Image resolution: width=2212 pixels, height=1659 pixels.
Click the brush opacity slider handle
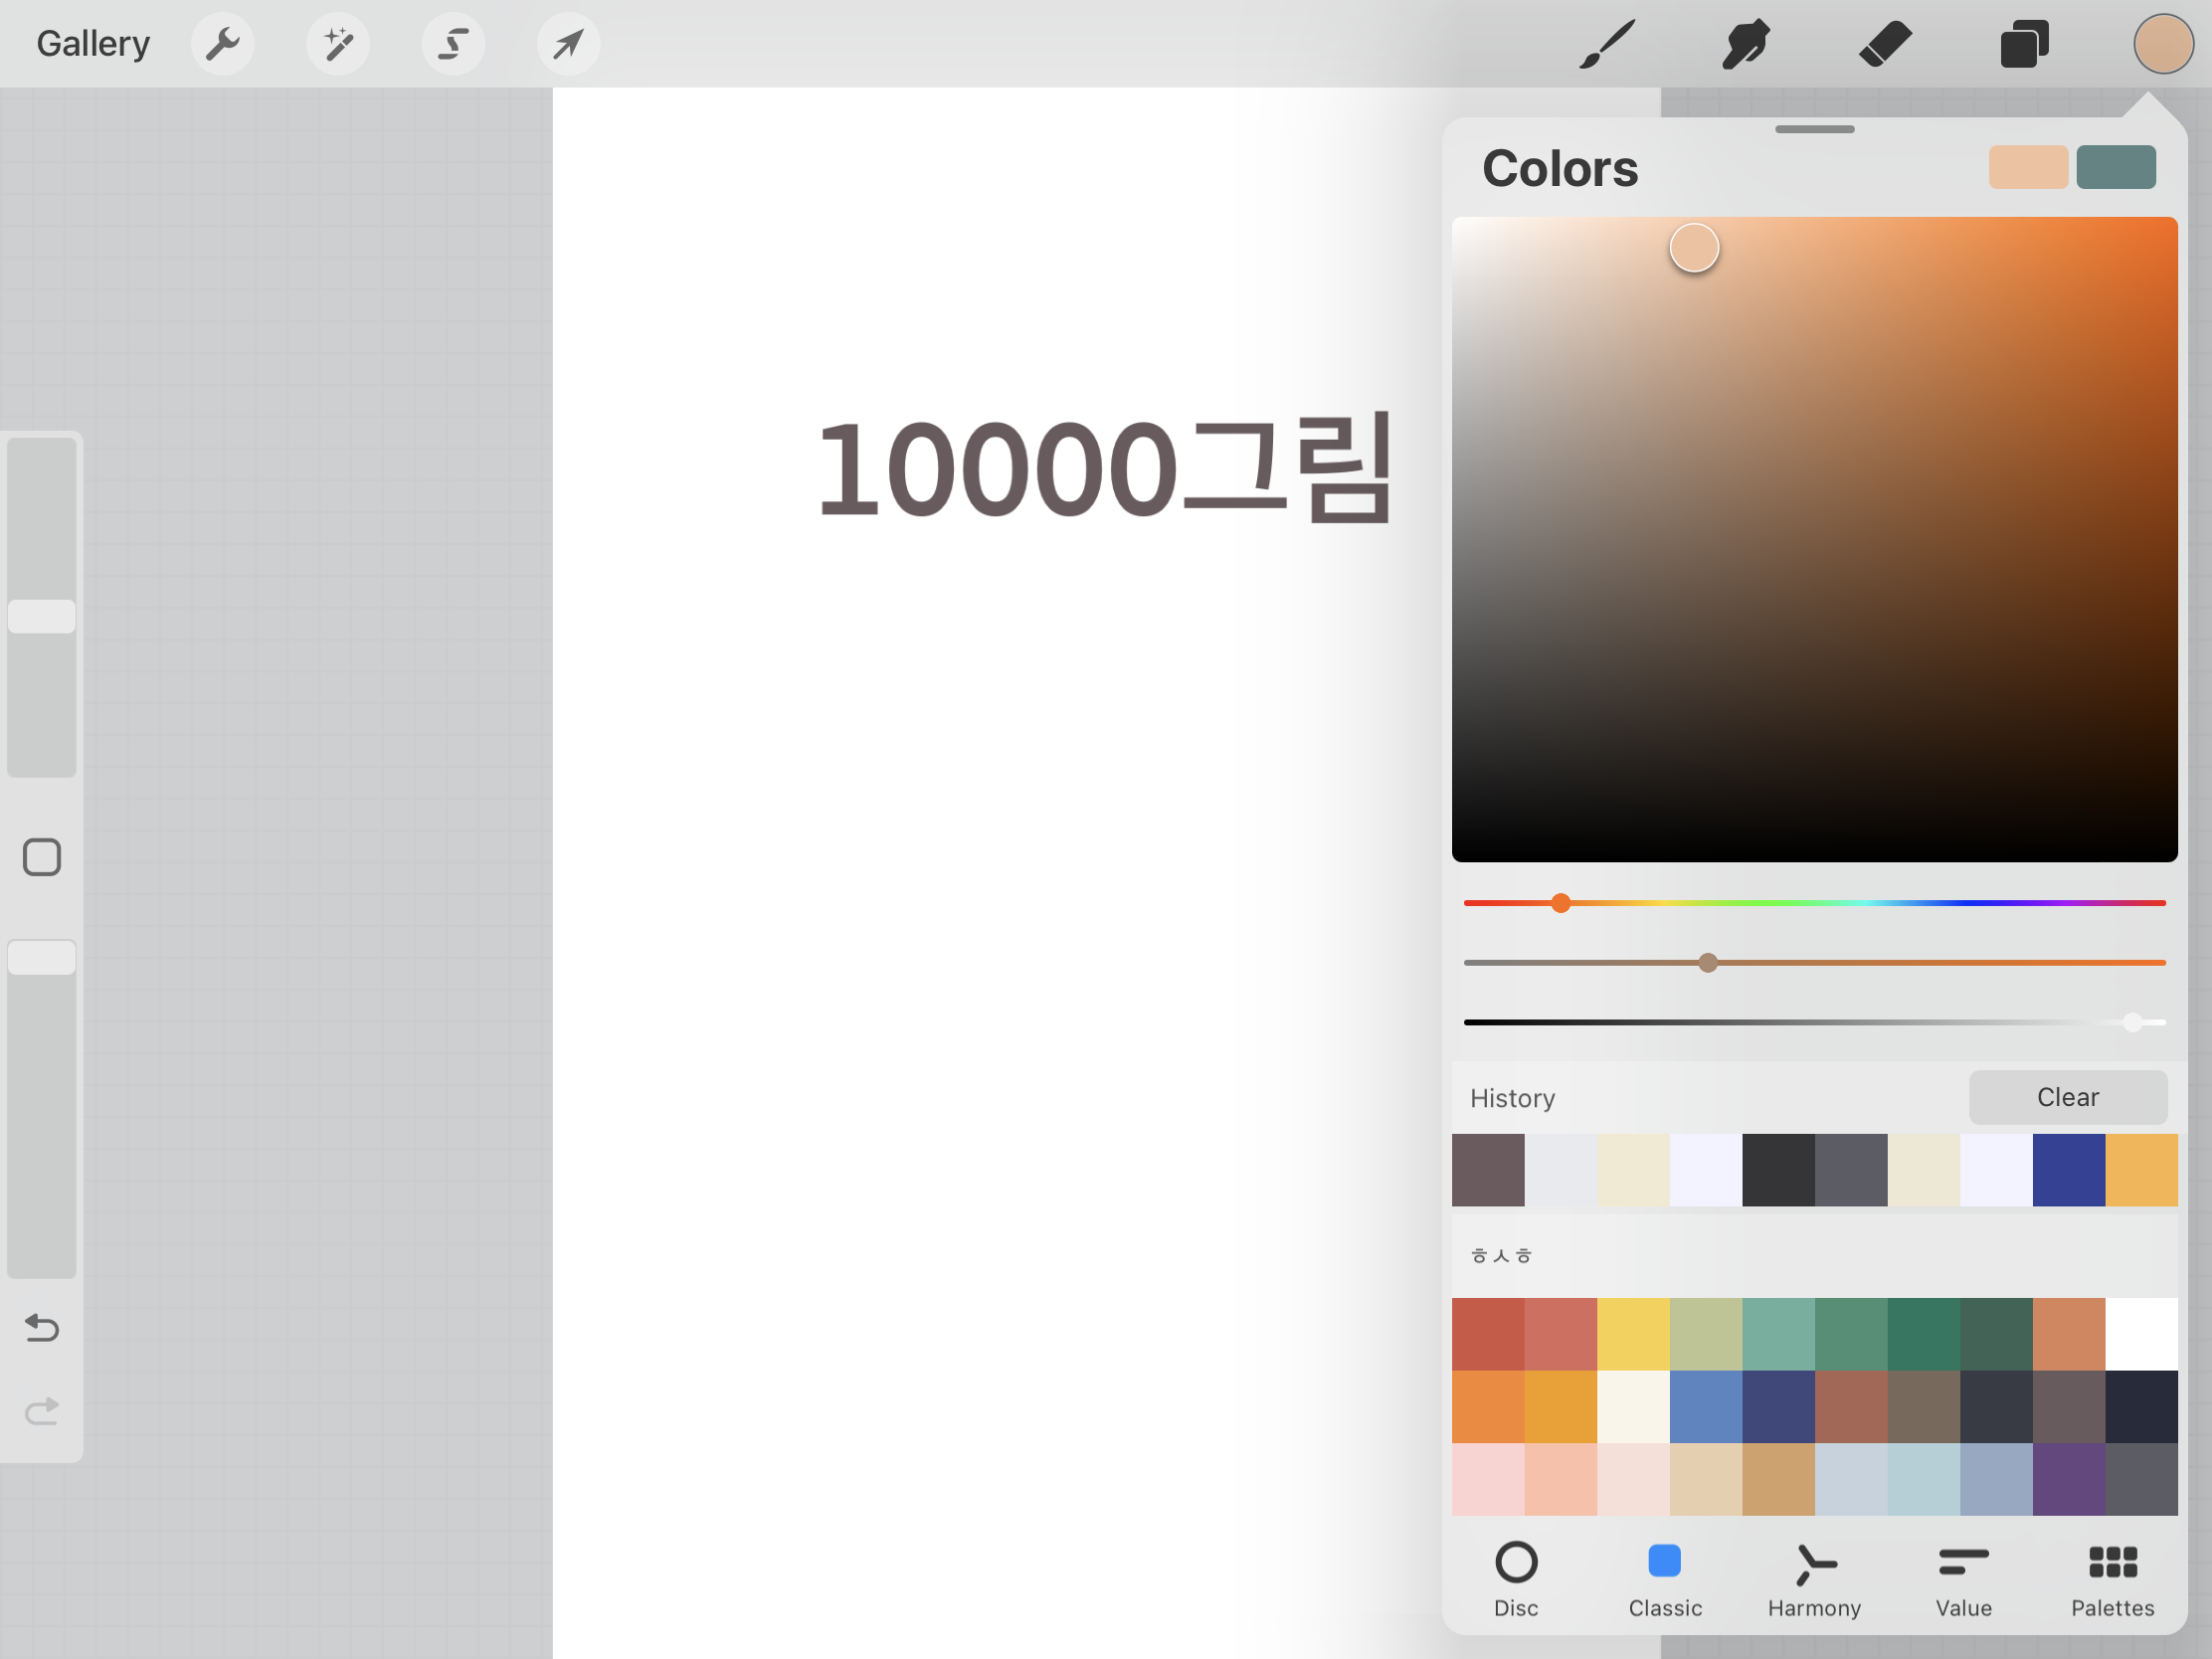pos(42,957)
